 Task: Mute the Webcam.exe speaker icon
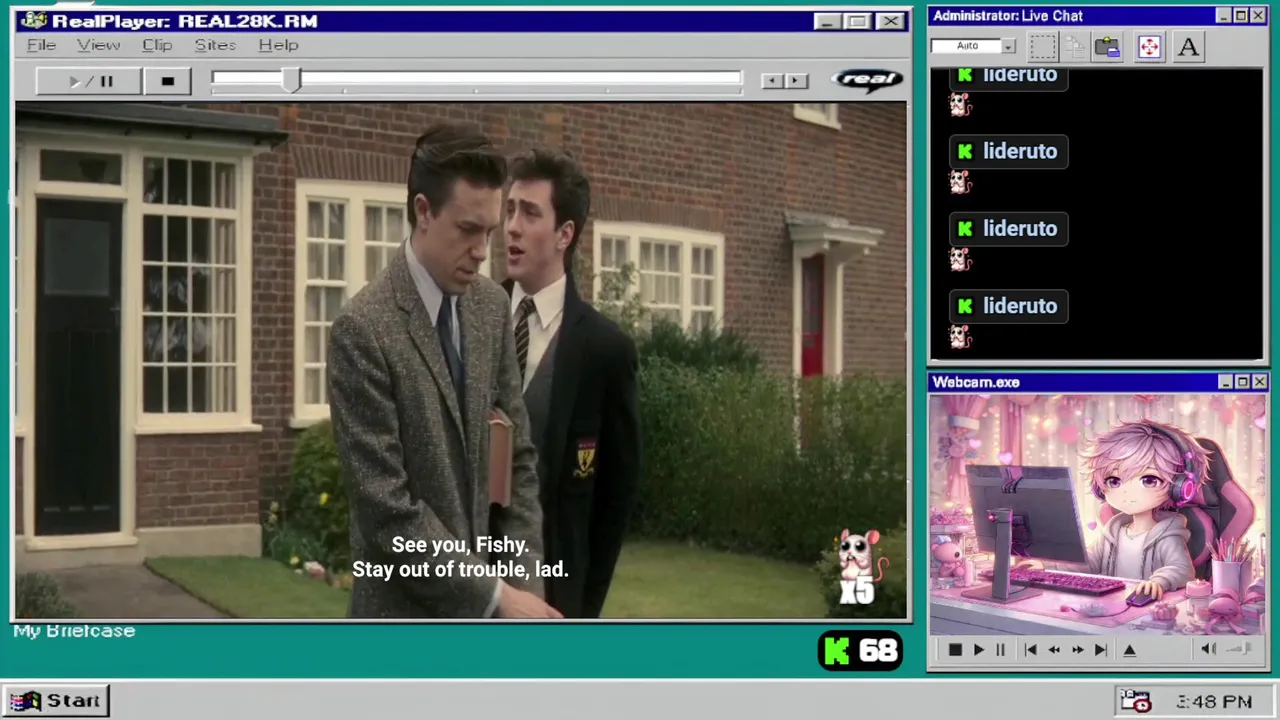(x=1208, y=649)
